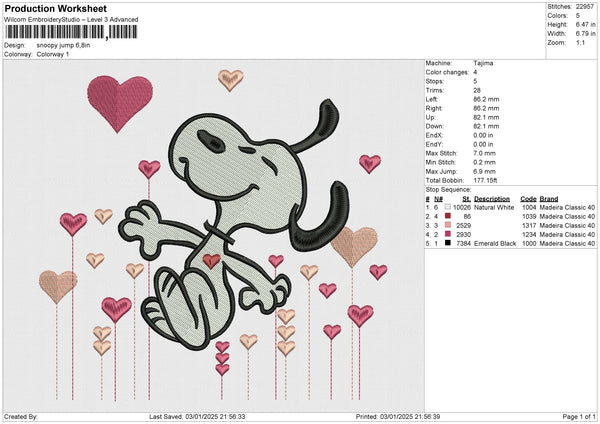Select the magenta pink swatch in row 4
The height and width of the screenshot is (424, 600).
coord(447,234)
